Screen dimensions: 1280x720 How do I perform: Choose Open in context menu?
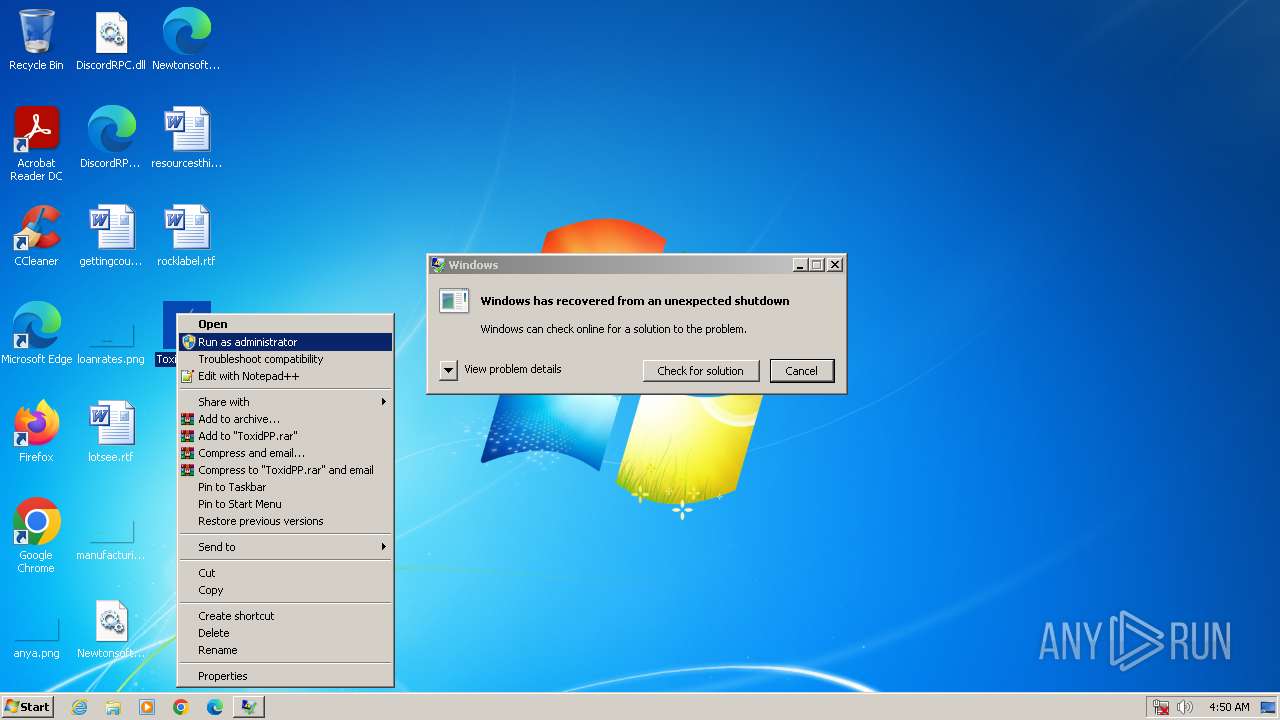(x=285, y=324)
